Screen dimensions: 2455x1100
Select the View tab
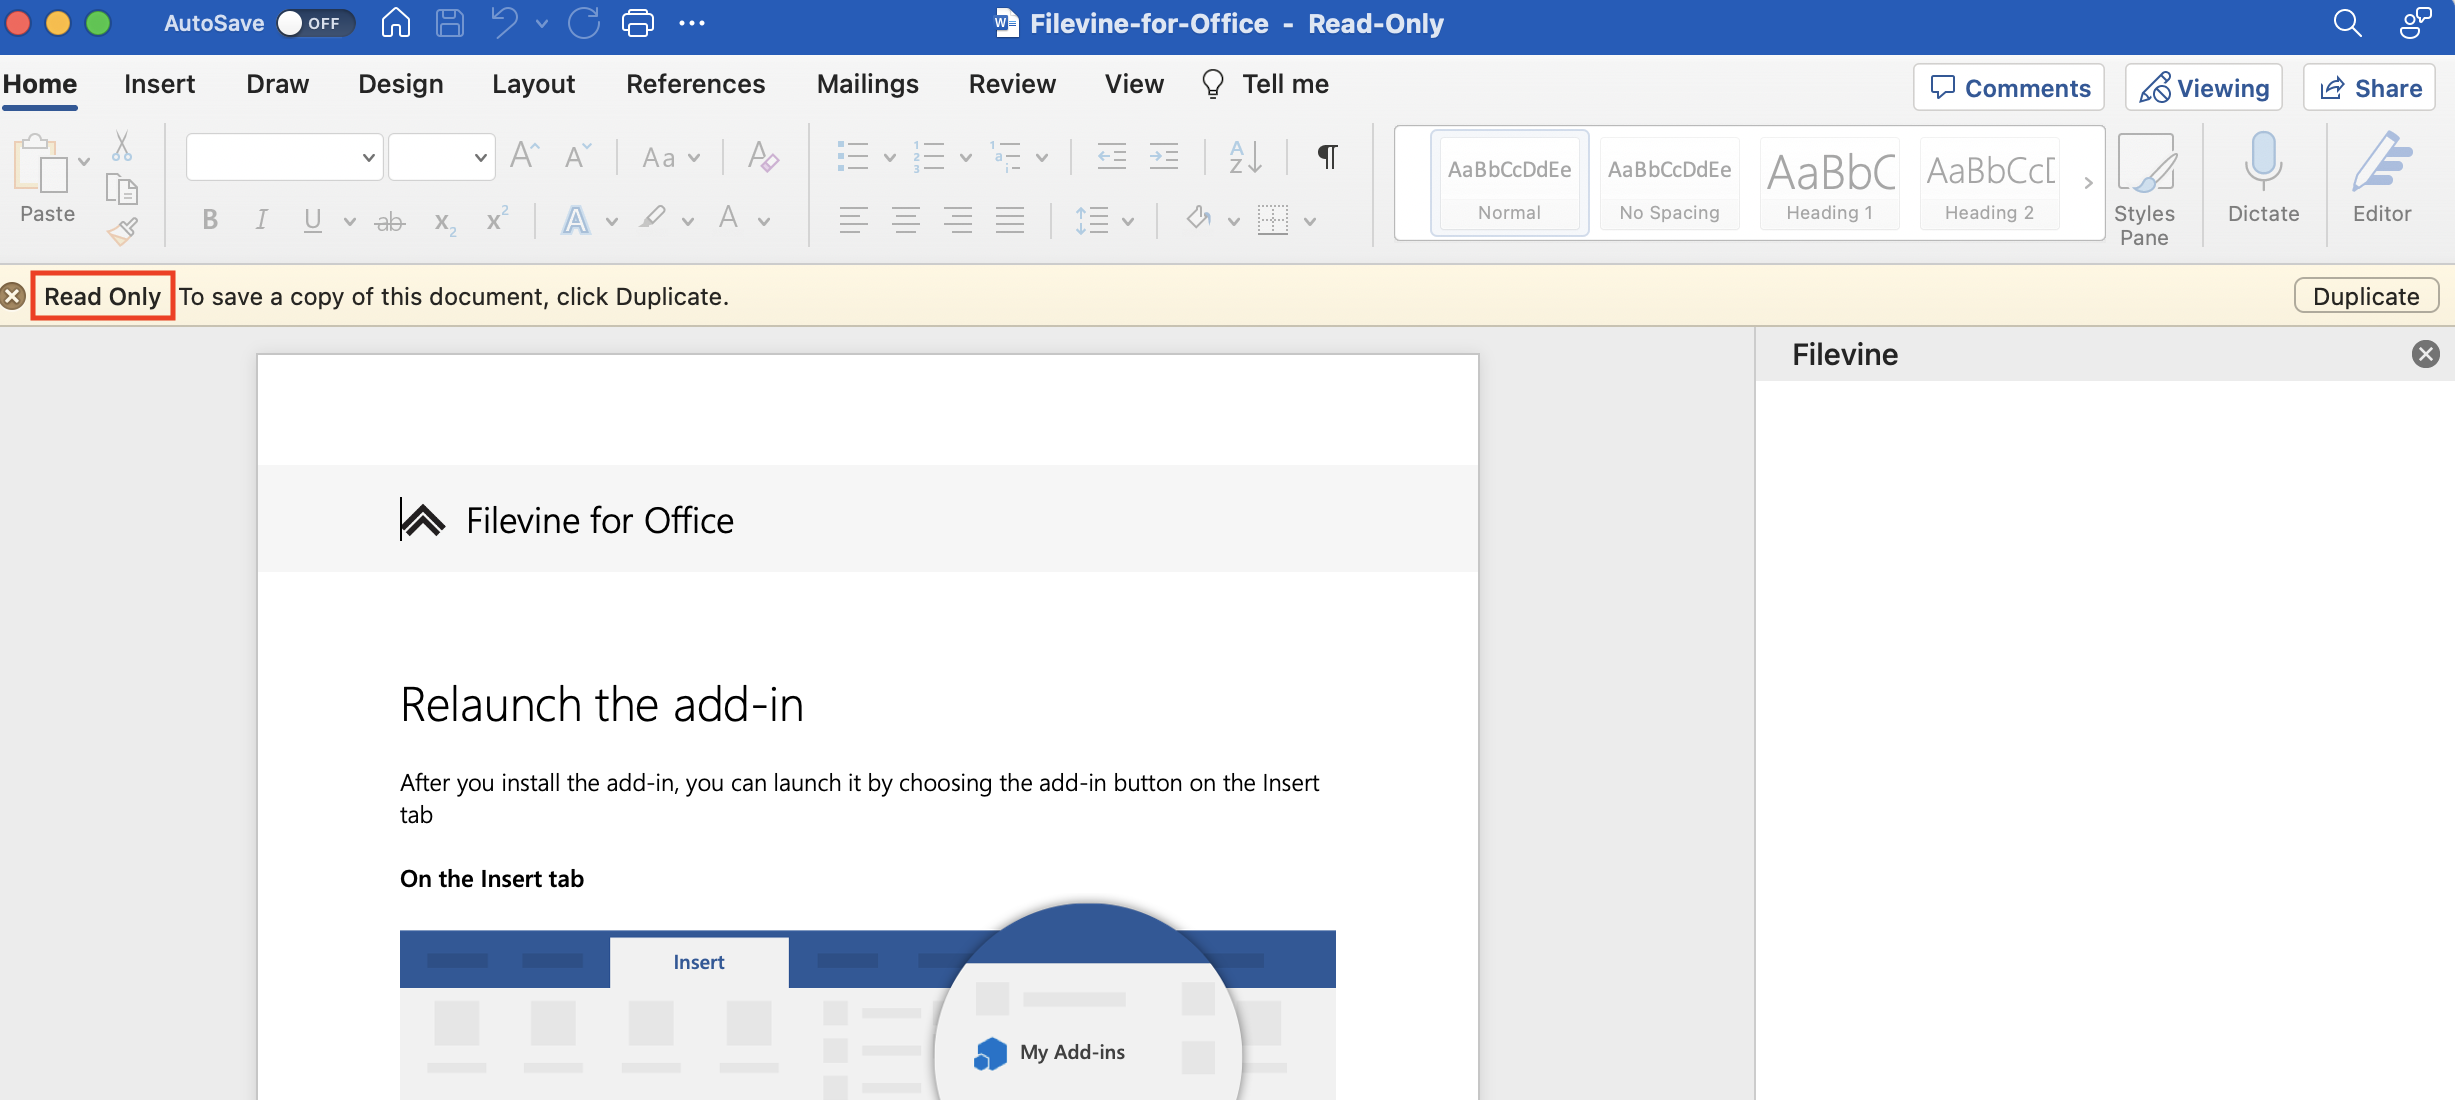click(1134, 84)
